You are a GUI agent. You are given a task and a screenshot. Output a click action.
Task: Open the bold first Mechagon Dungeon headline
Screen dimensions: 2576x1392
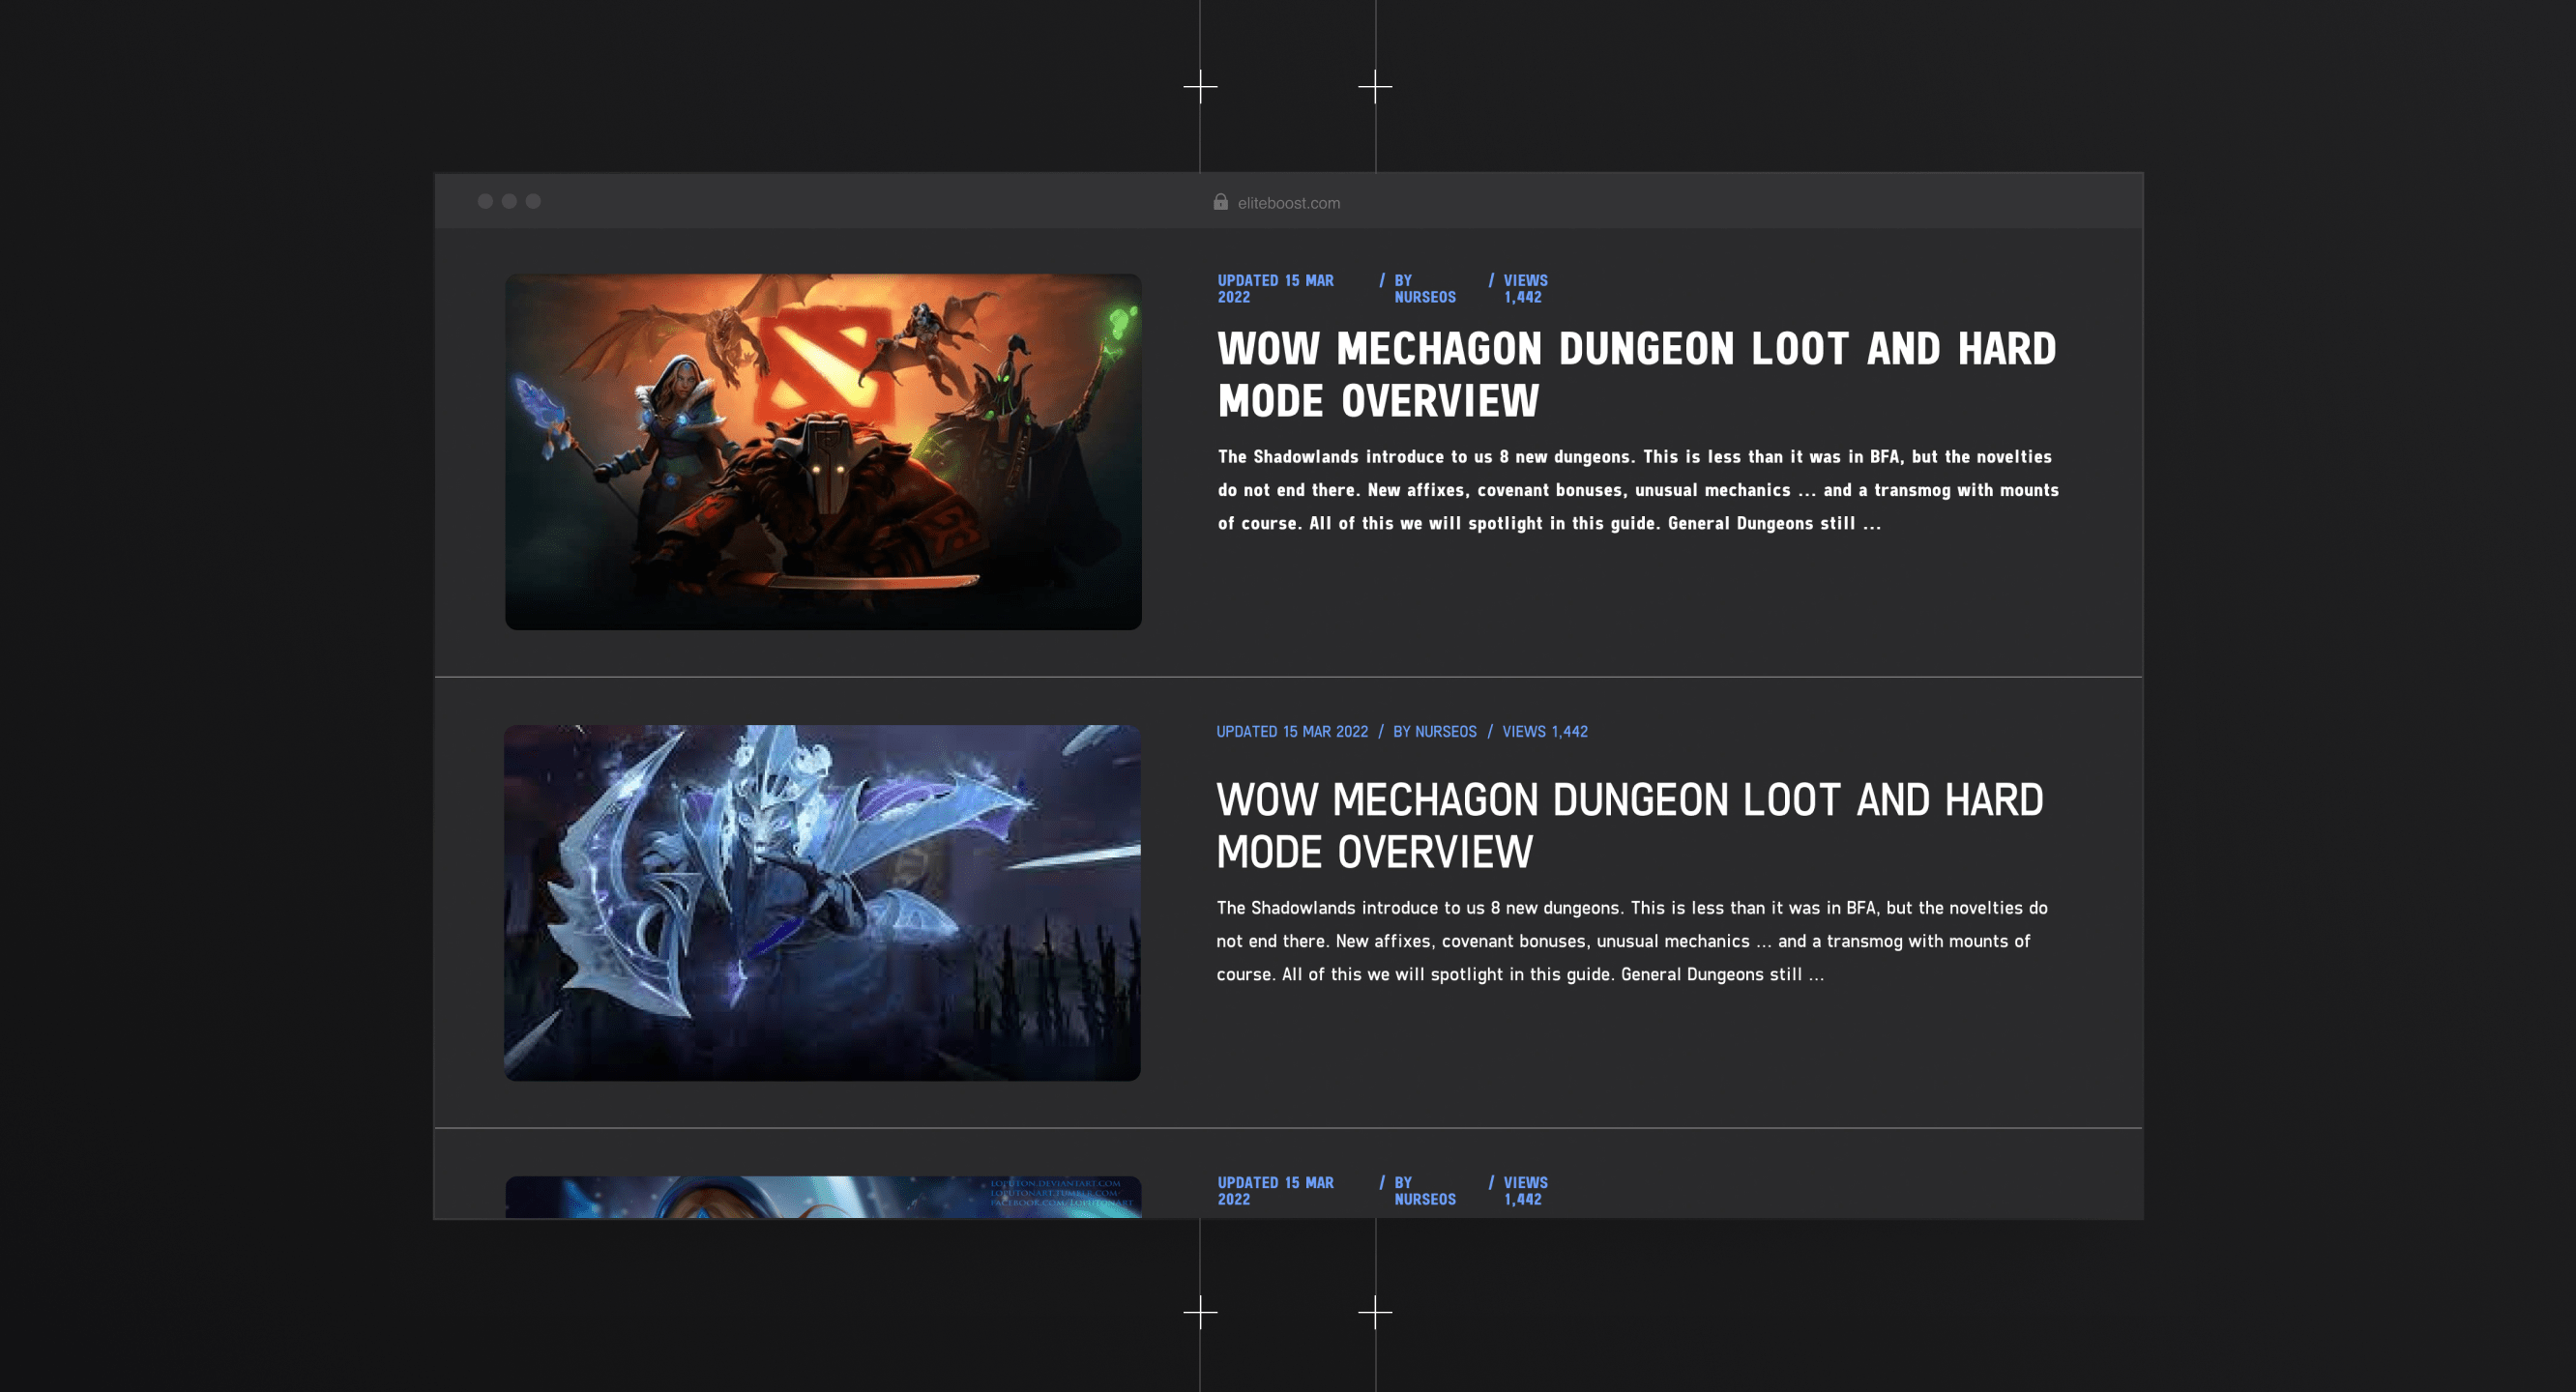[x=1636, y=375]
